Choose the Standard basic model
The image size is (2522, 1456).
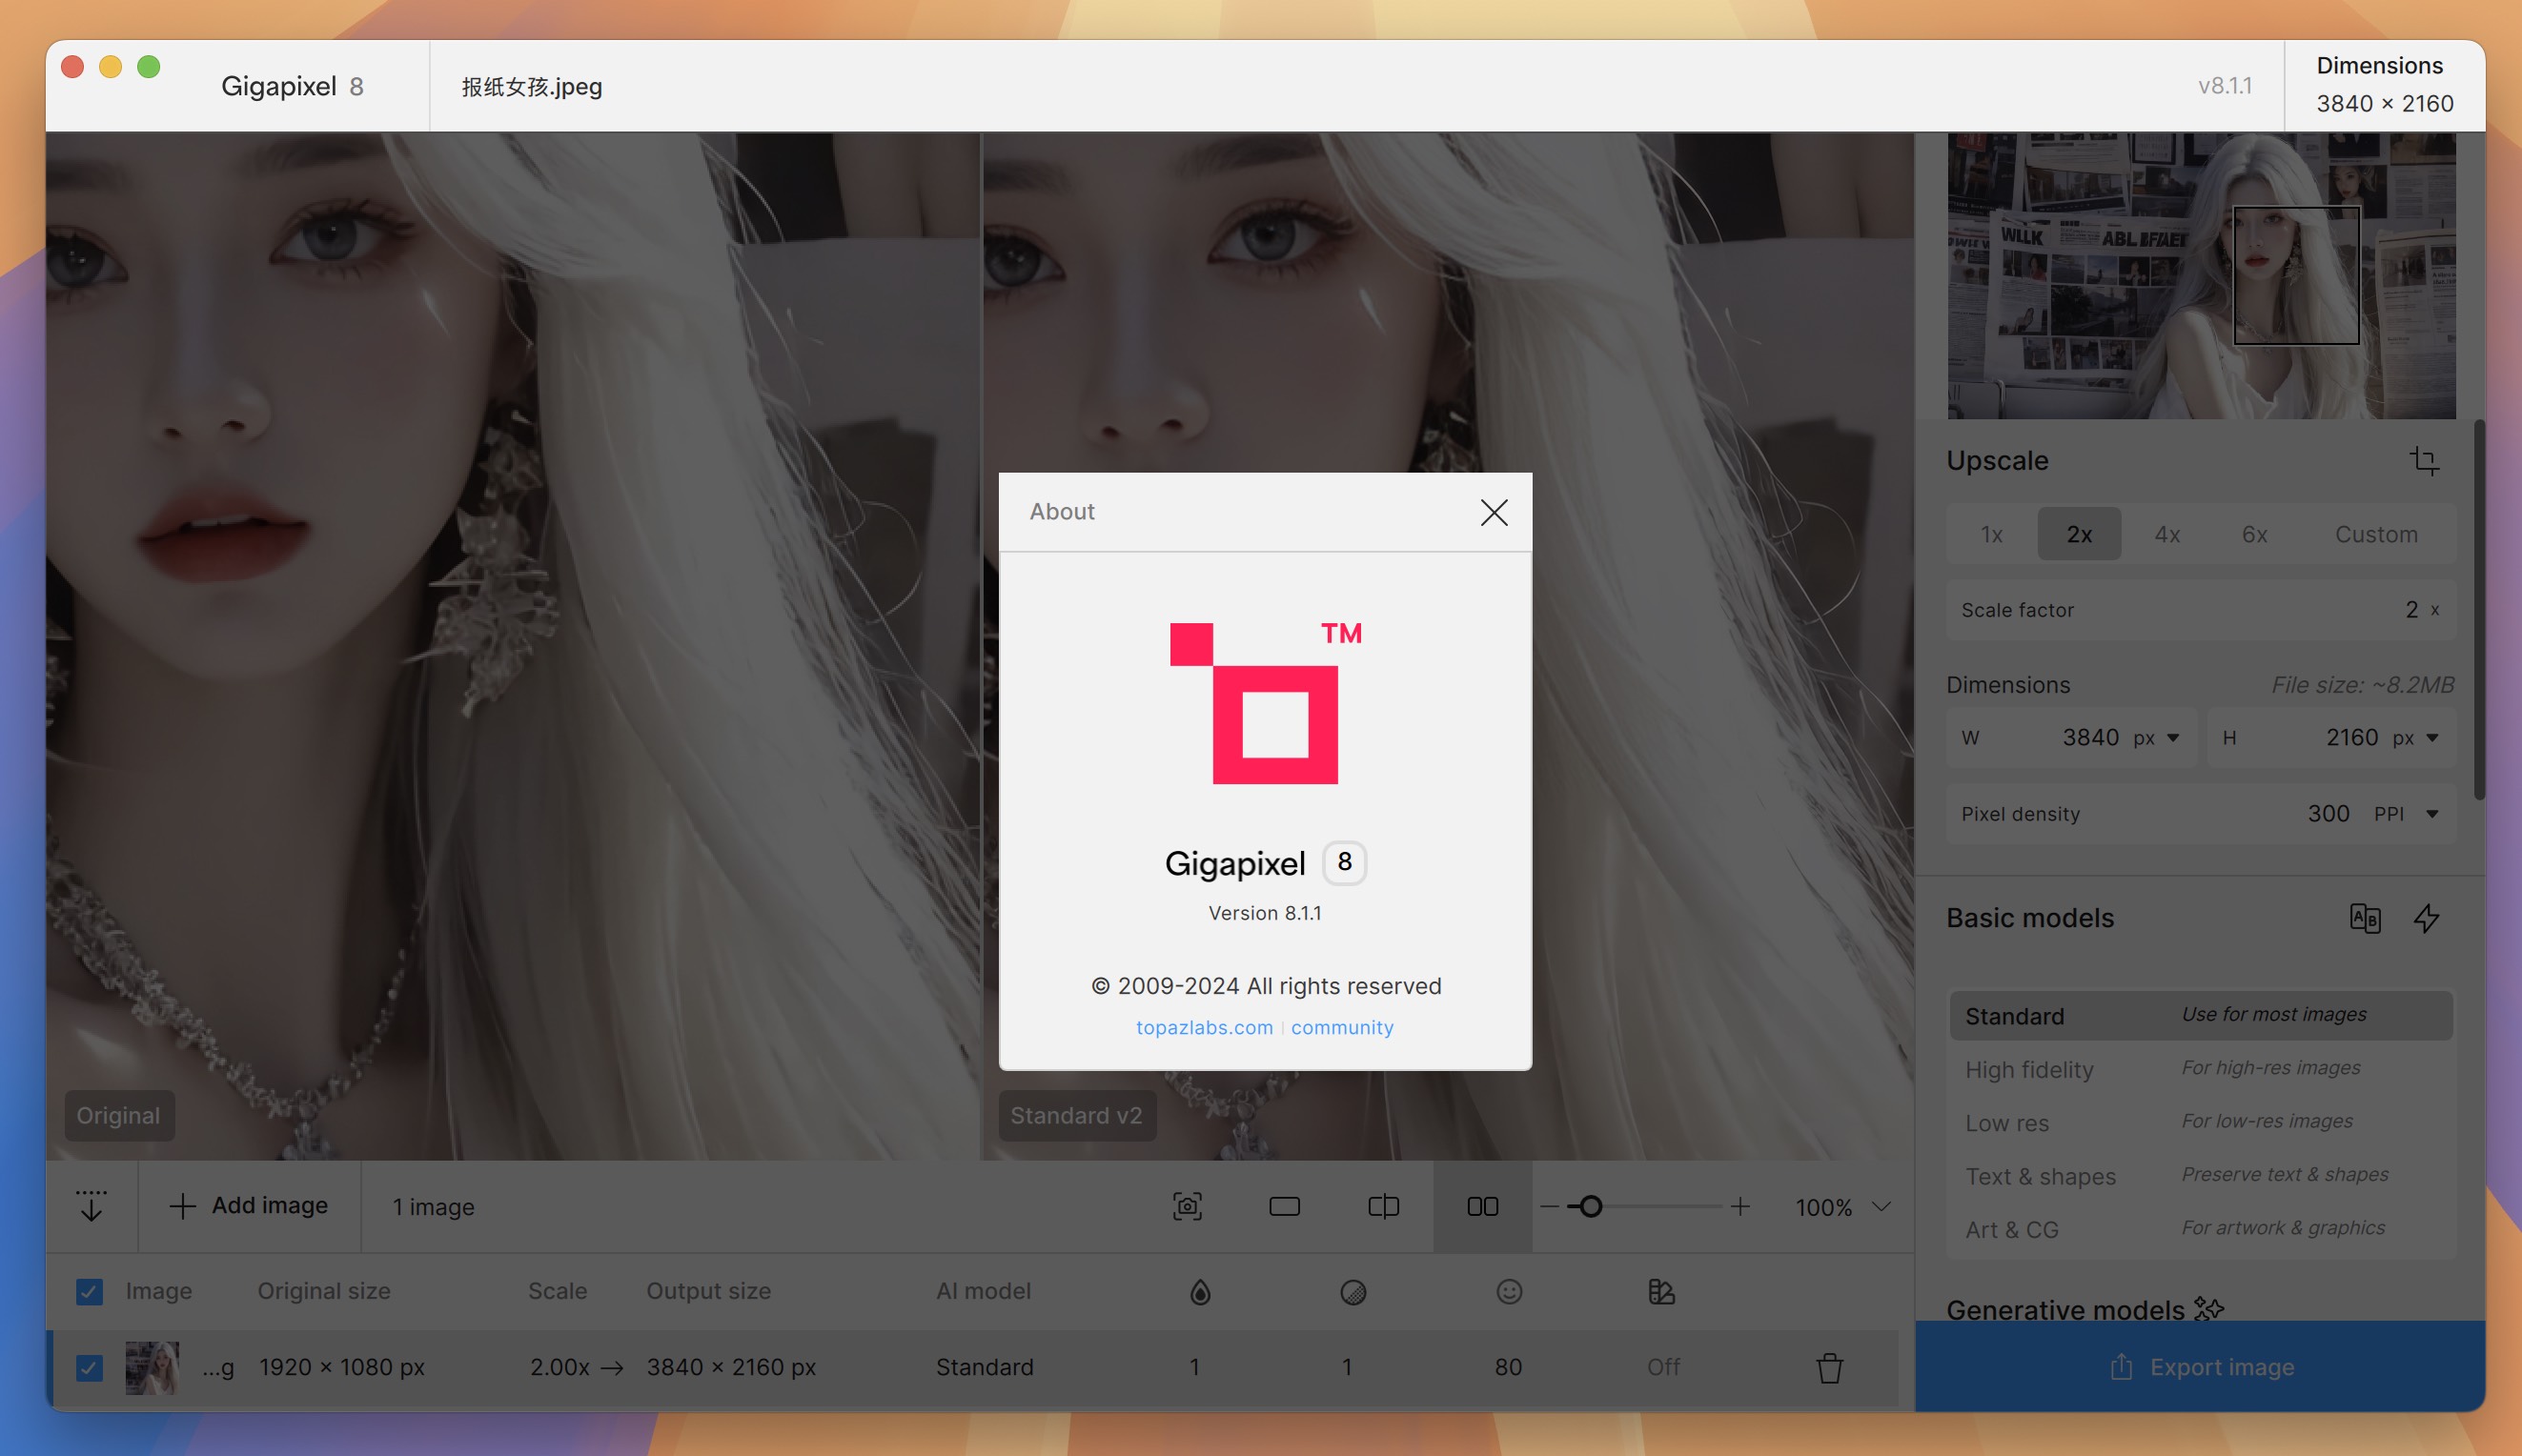pos(2200,1016)
